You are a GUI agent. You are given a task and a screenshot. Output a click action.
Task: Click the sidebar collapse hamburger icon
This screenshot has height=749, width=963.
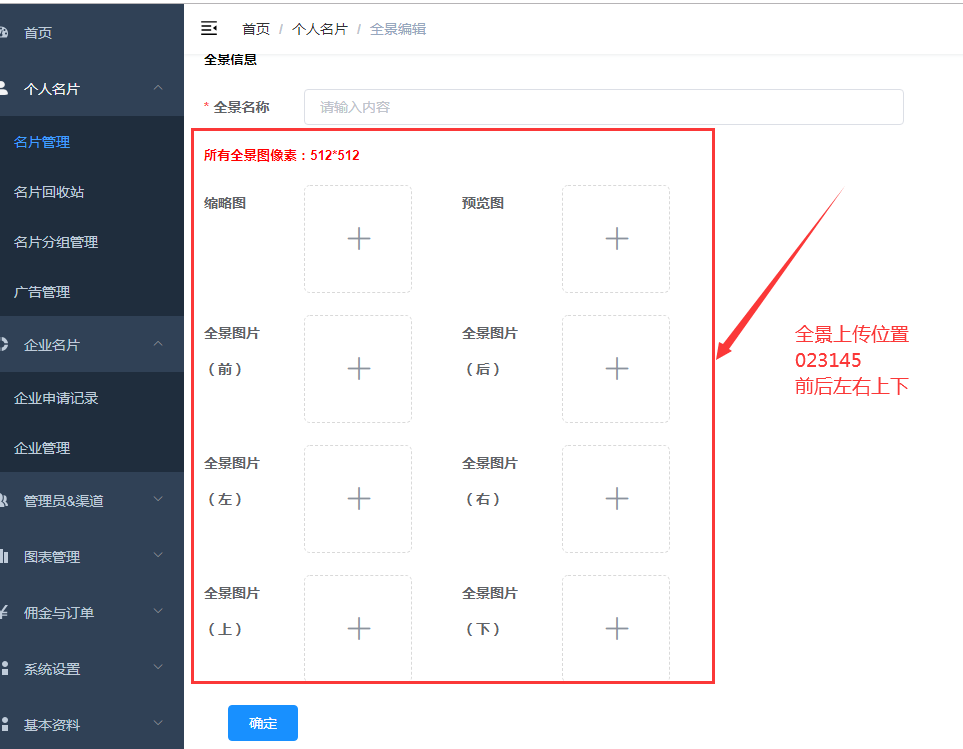pos(209,28)
